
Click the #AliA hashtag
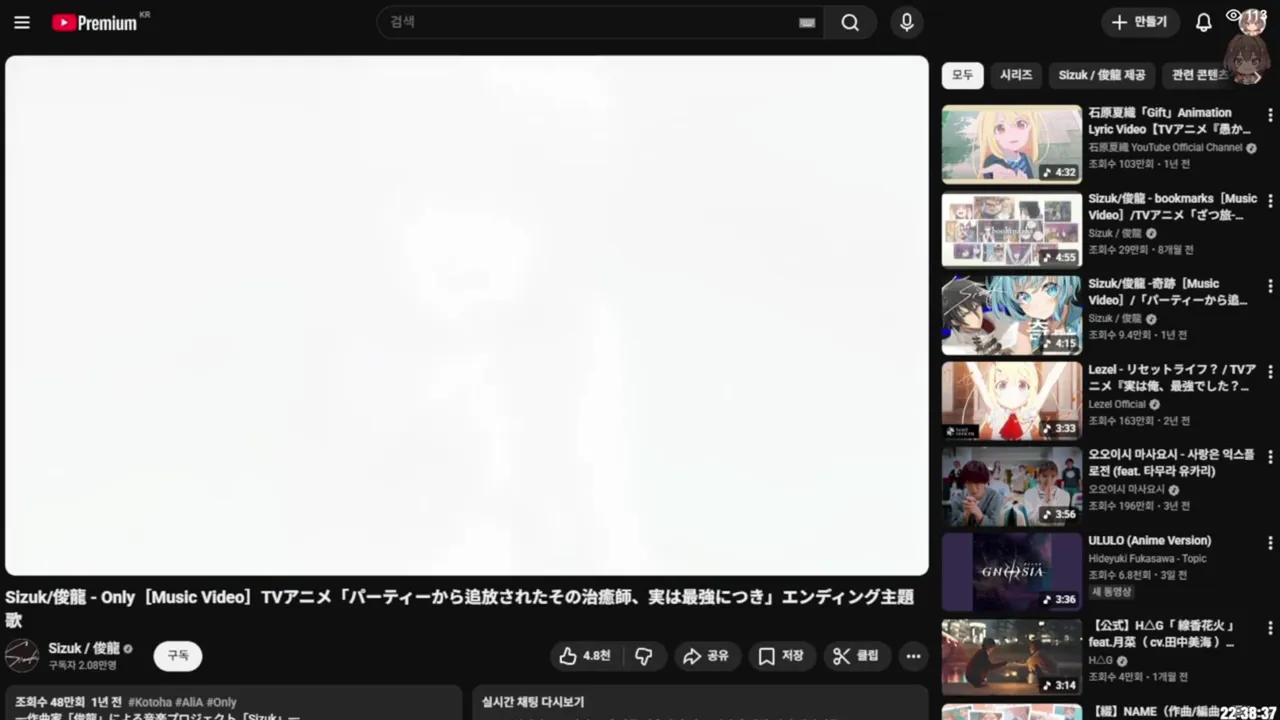pos(189,703)
